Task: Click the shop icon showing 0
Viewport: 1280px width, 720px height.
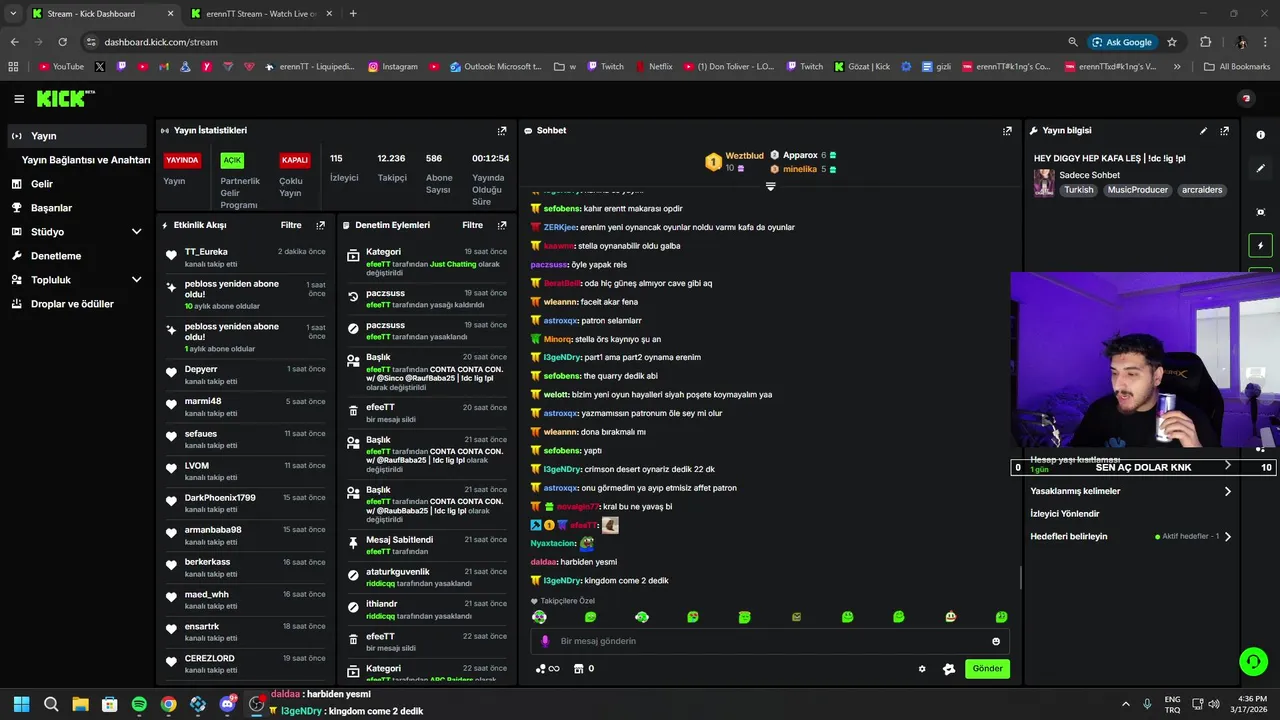Action: (x=584, y=669)
